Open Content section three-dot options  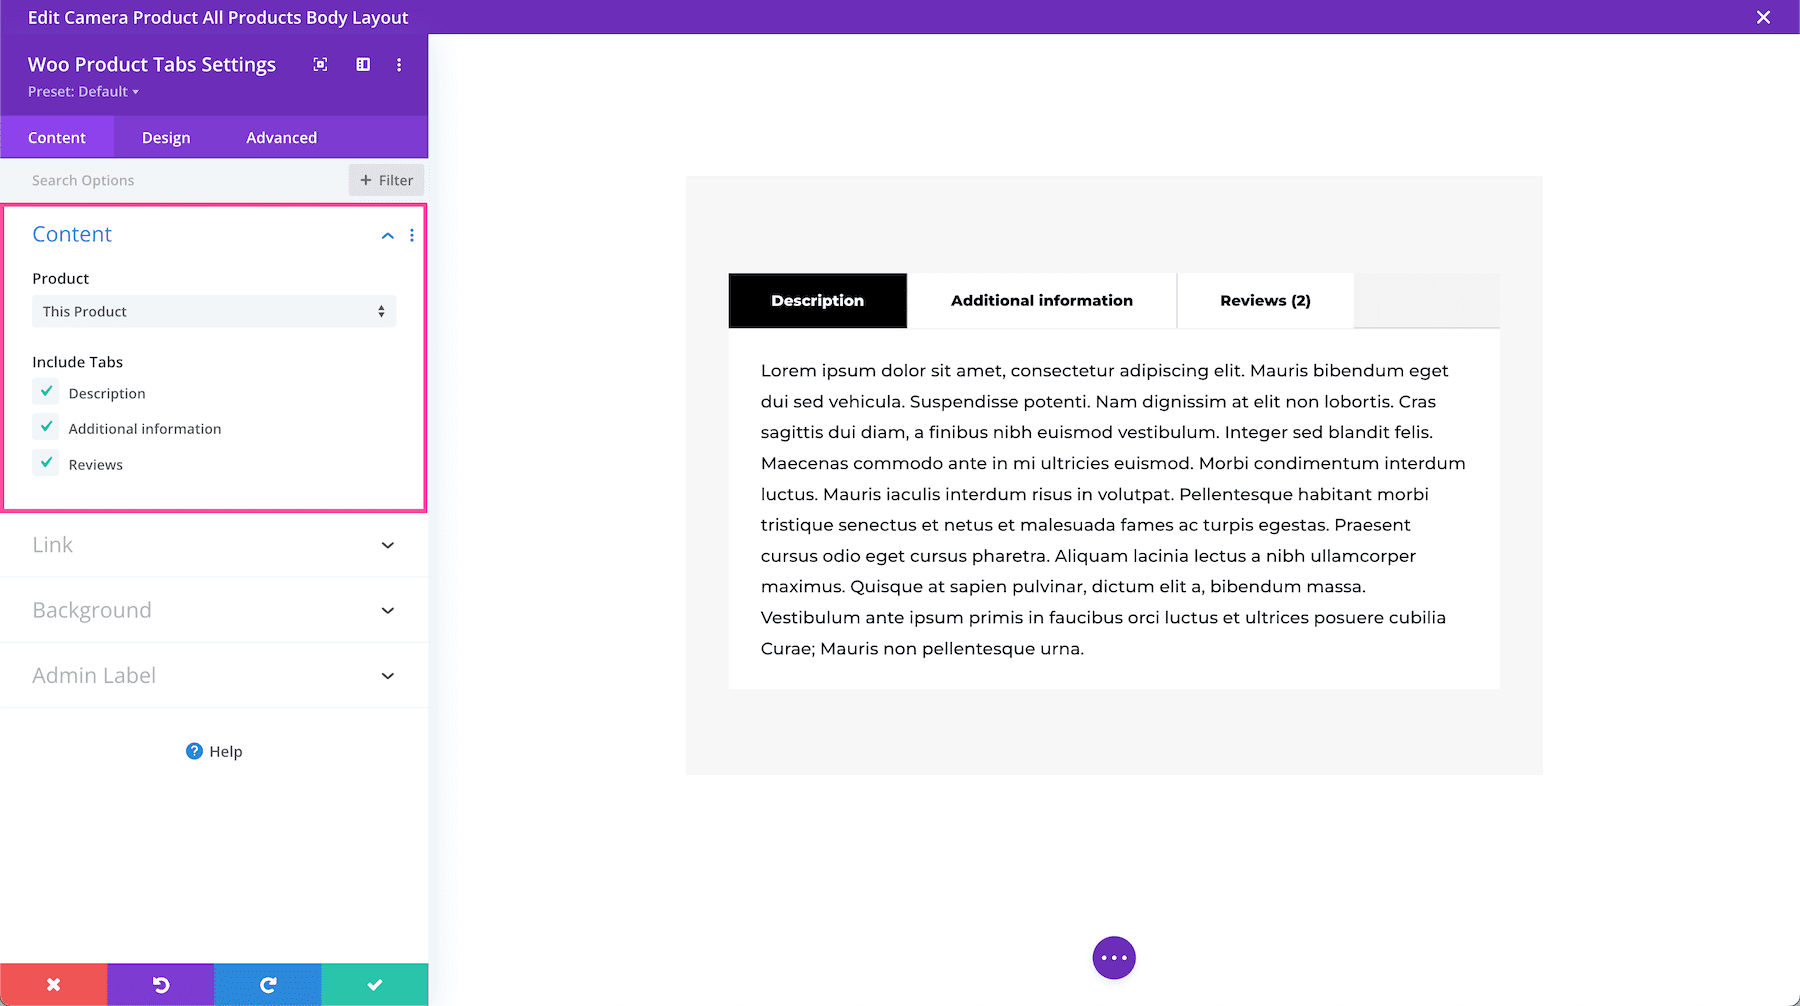[412, 235]
